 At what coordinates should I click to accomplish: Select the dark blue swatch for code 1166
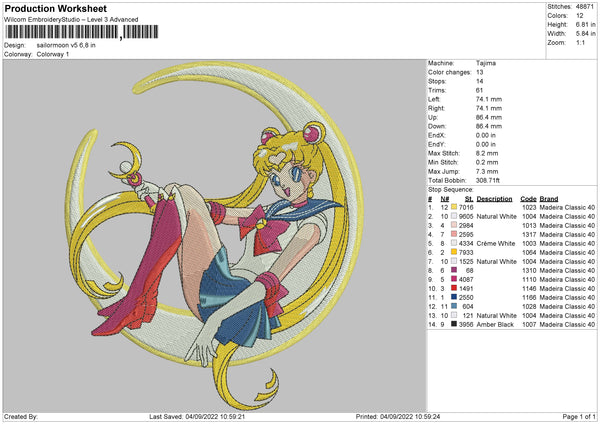point(454,297)
